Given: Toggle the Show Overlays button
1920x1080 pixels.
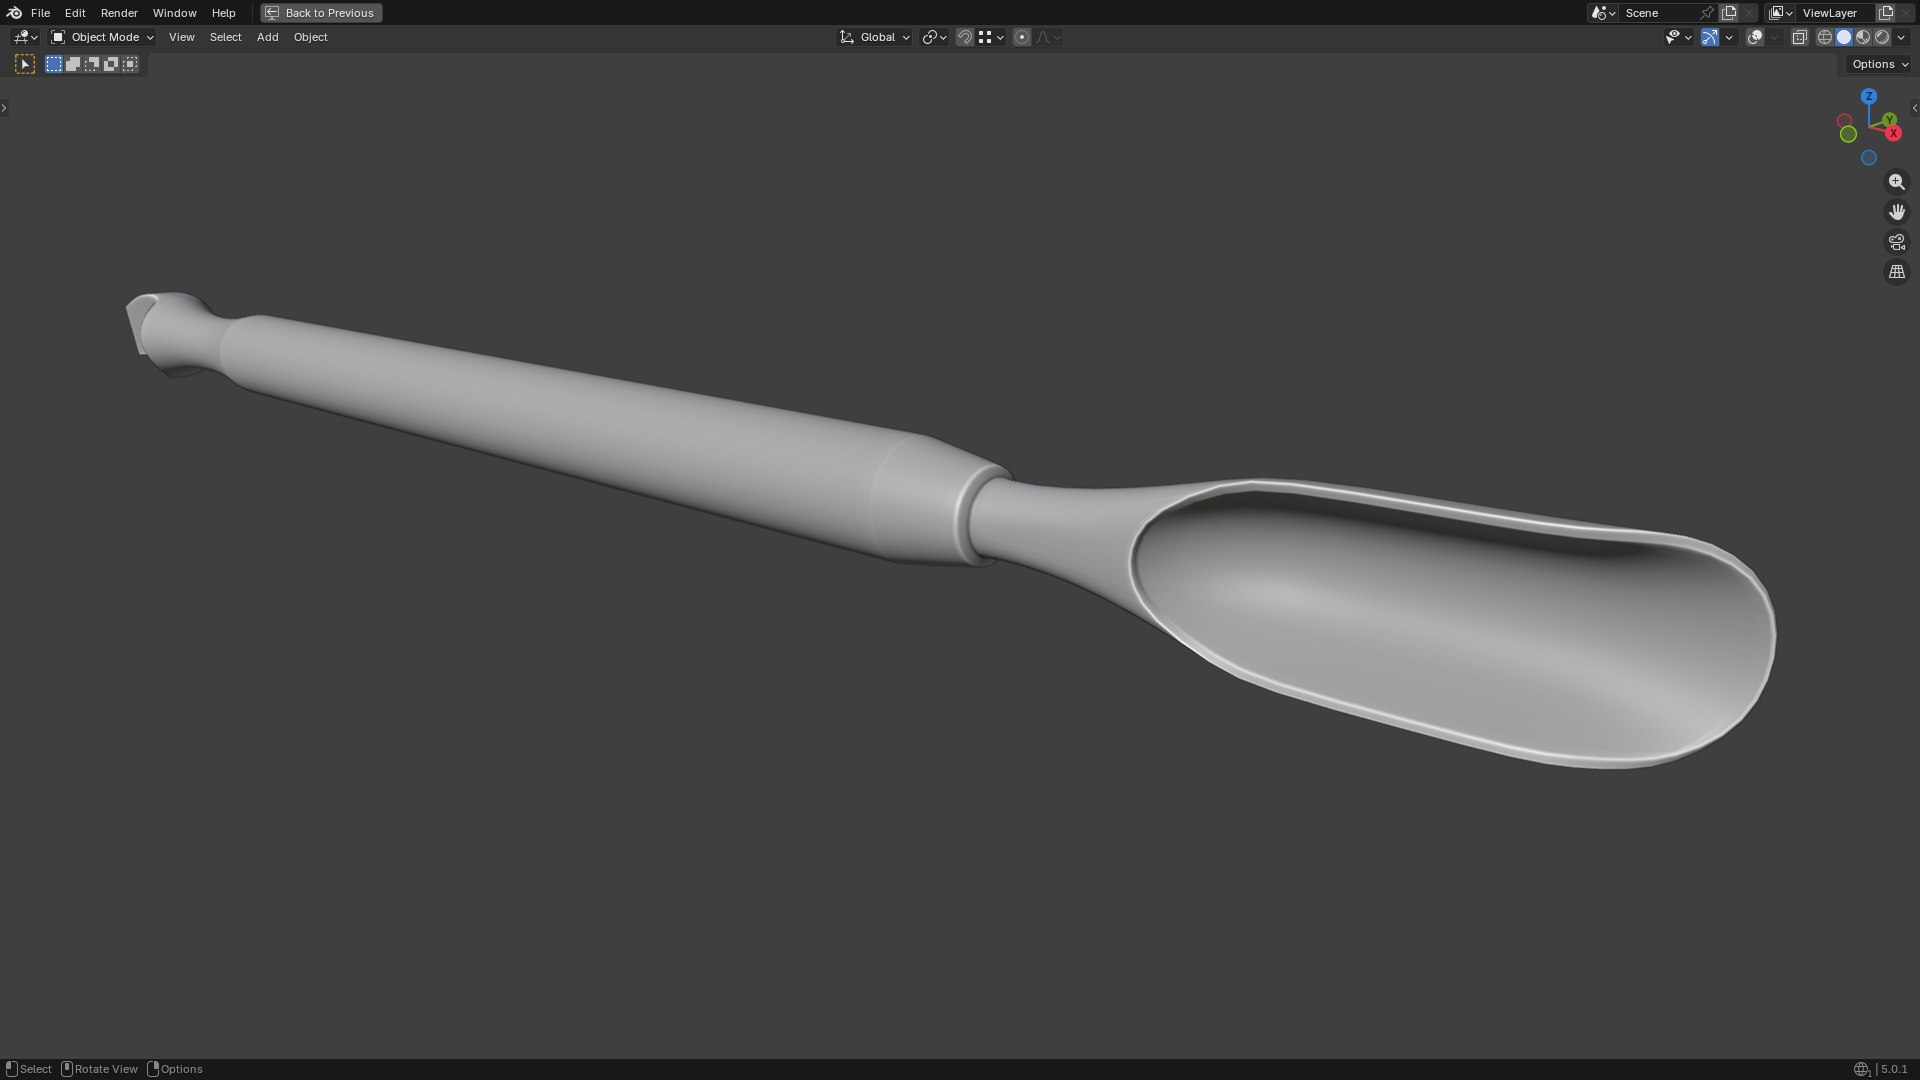Looking at the screenshot, I should click(x=1755, y=37).
